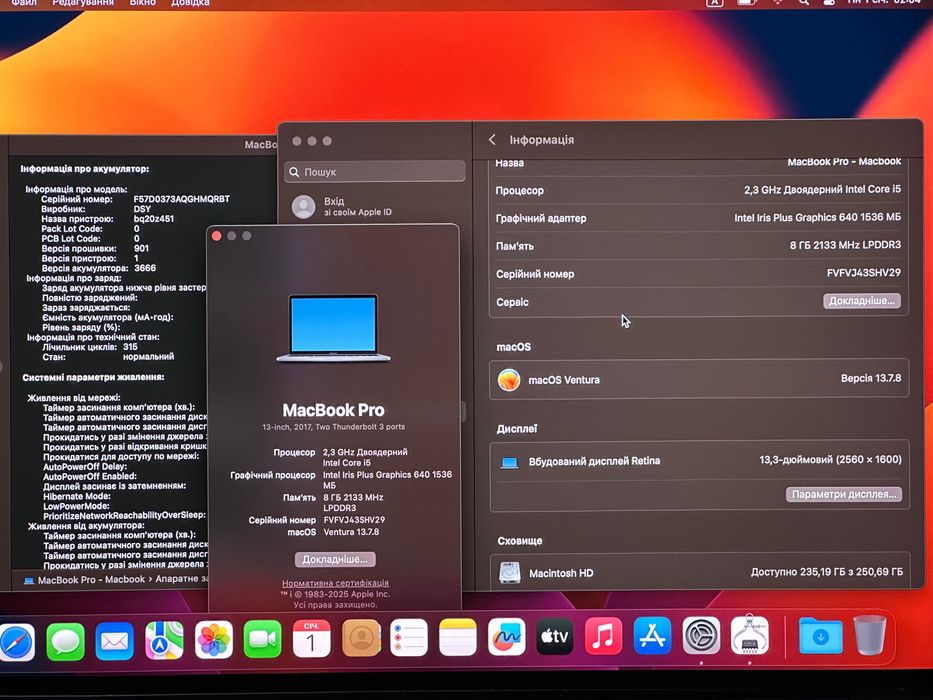Click the input source indicator in menu bar

pyautogui.click(x=715, y=2)
